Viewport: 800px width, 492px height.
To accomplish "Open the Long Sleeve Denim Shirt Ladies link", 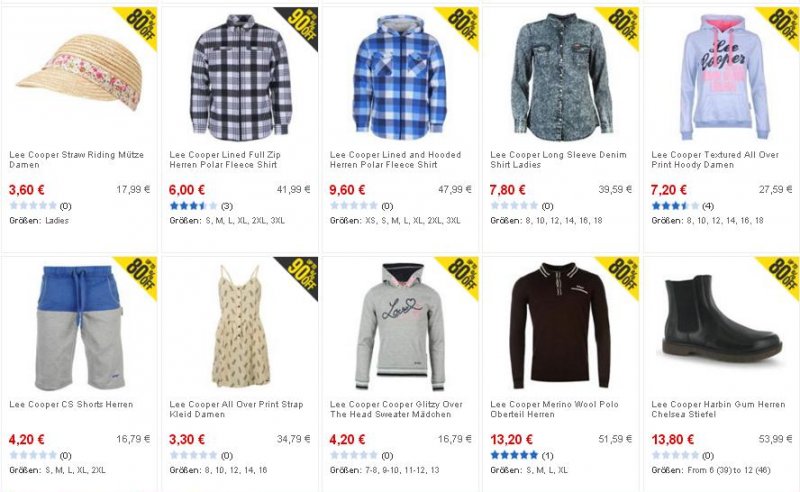I will pos(558,160).
